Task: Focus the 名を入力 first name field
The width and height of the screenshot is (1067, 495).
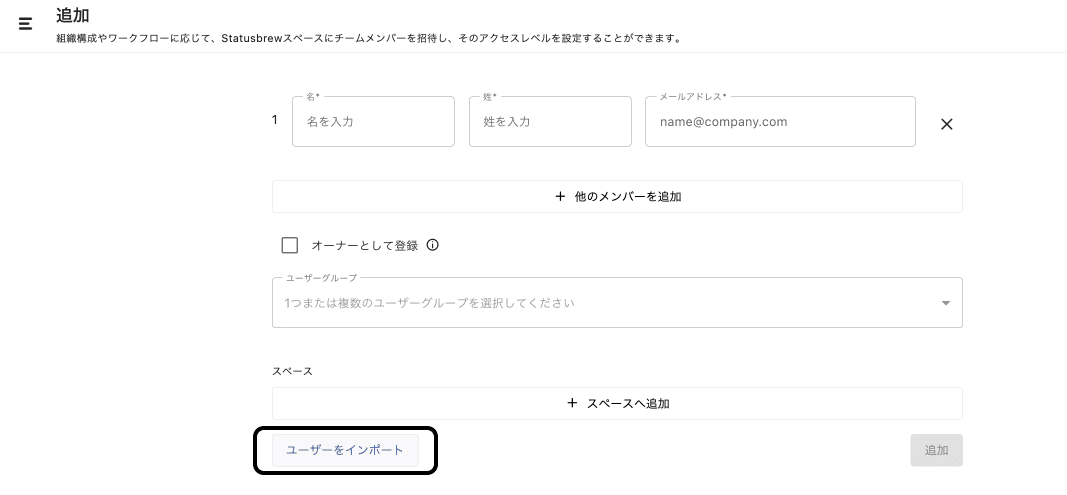Action: point(373,121)
